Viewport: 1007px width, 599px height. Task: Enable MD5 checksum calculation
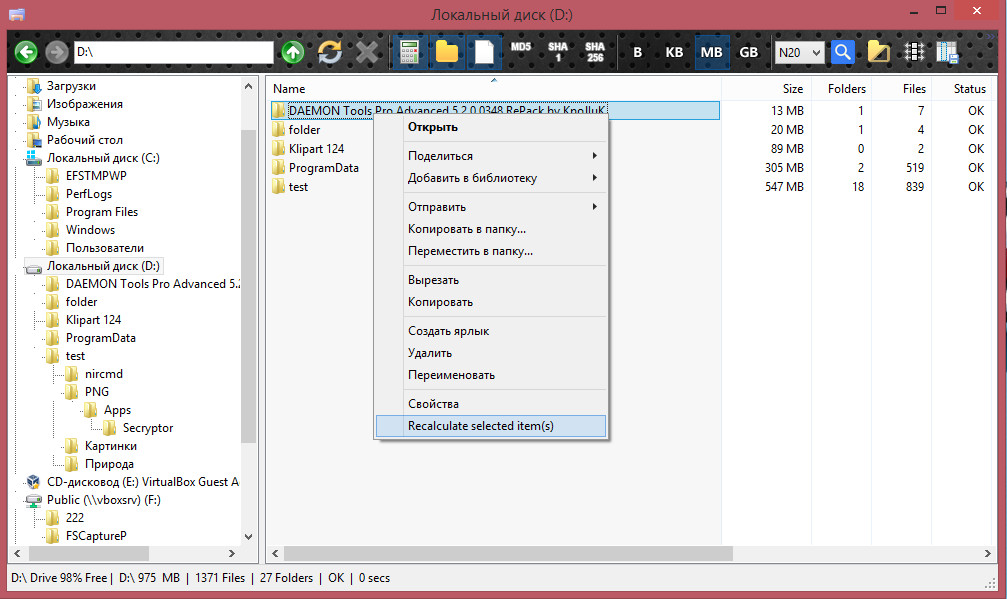(521, 47)
